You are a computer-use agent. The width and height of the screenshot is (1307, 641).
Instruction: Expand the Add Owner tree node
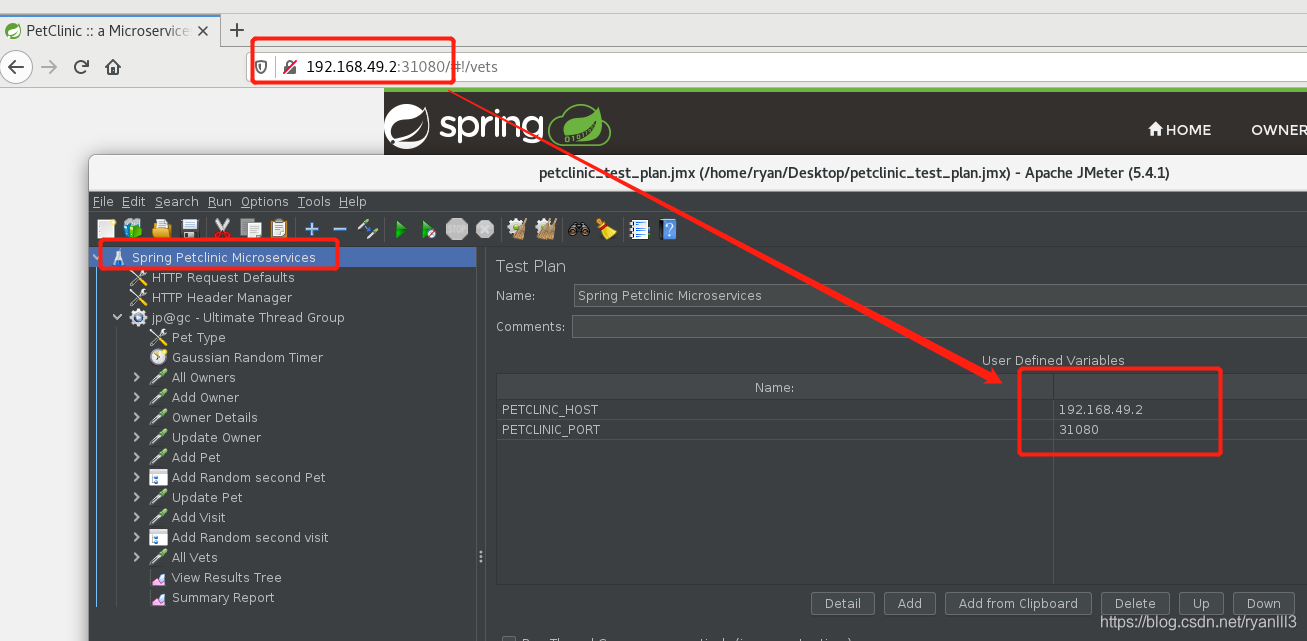pyautogui.click(x=137, y=397)
